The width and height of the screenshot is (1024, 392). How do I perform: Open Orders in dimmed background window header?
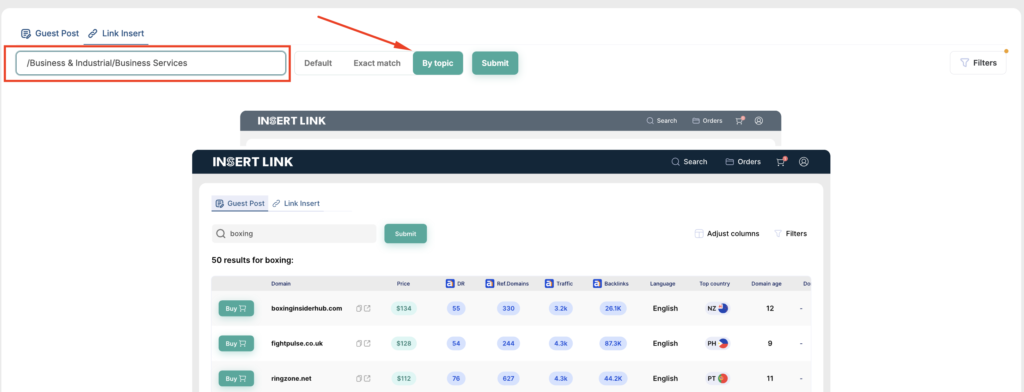pos(707,121)
